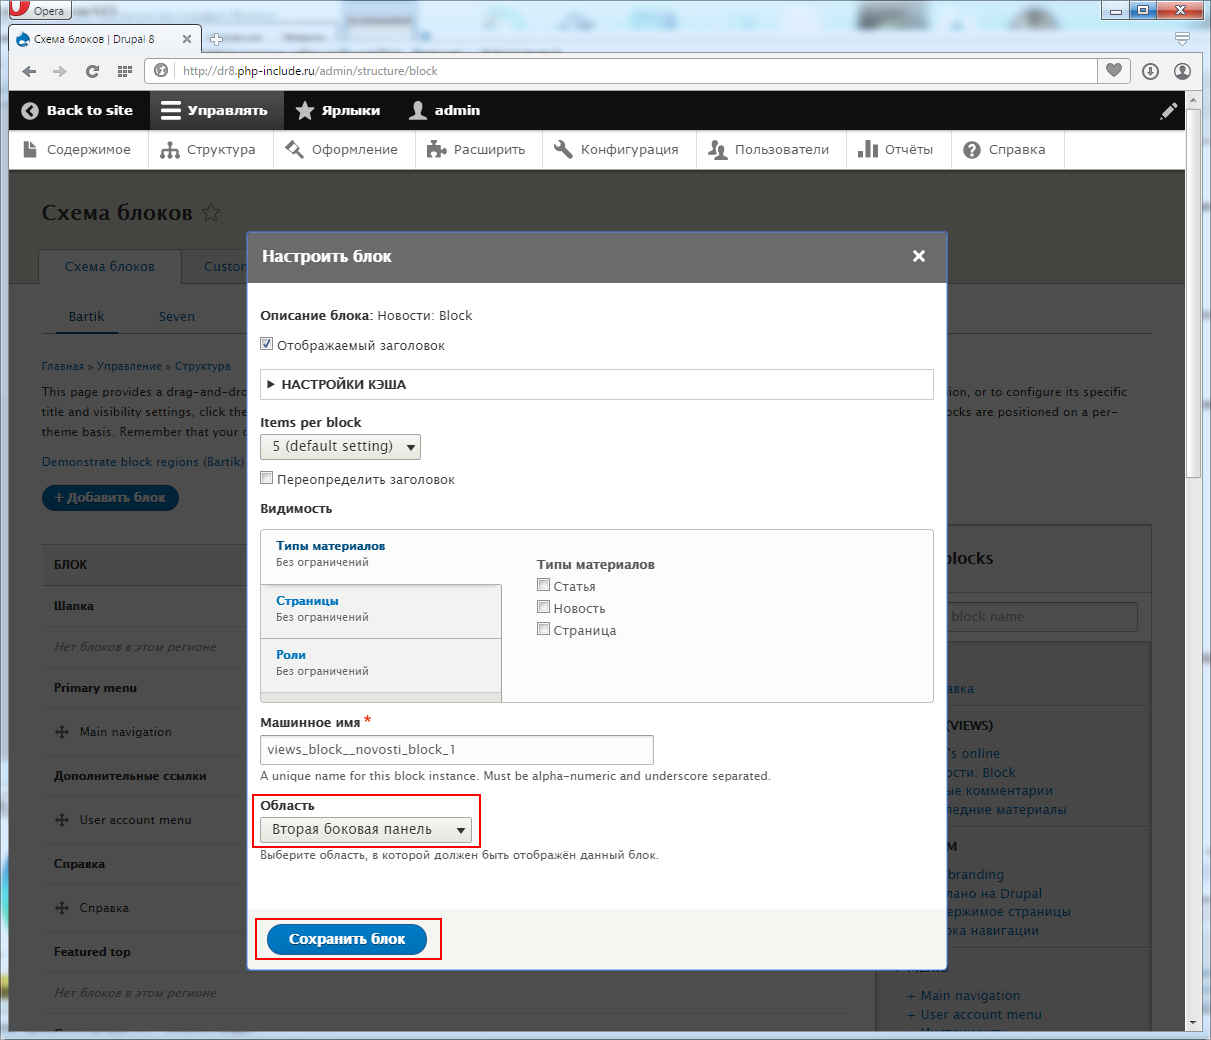Show site information globe icon
1211x1040 pixels.
point(161,71)
